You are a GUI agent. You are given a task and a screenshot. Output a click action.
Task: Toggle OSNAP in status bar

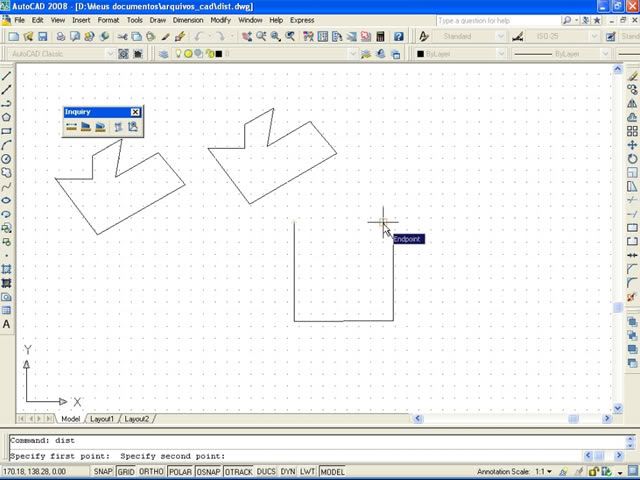pyautogui.click(x=208, y=471)
